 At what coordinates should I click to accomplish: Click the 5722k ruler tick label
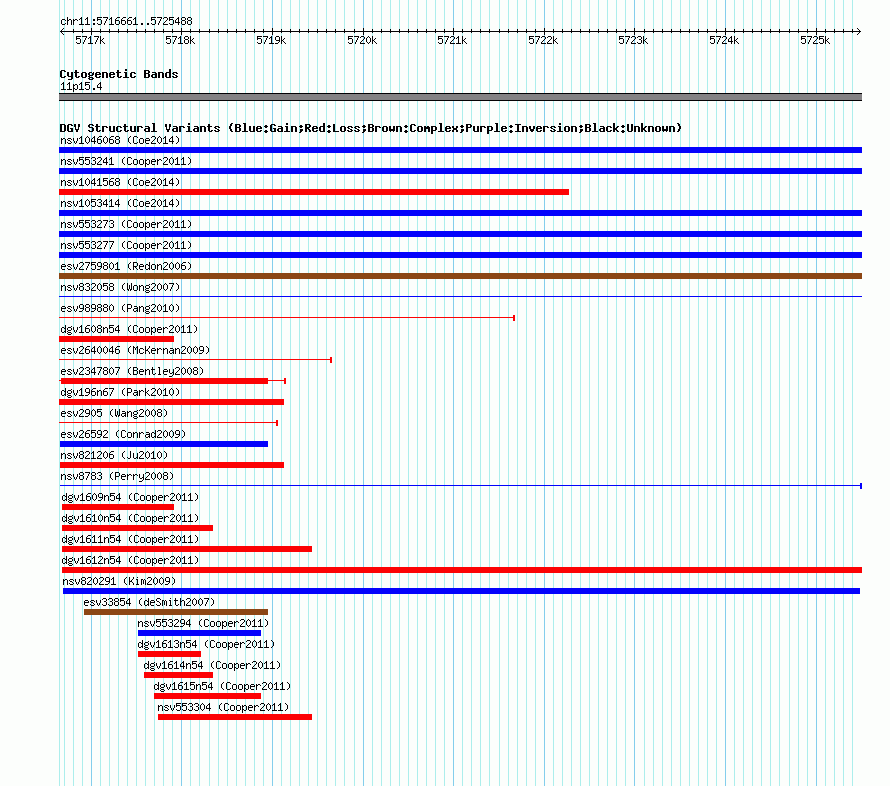[x=543, y=40]
